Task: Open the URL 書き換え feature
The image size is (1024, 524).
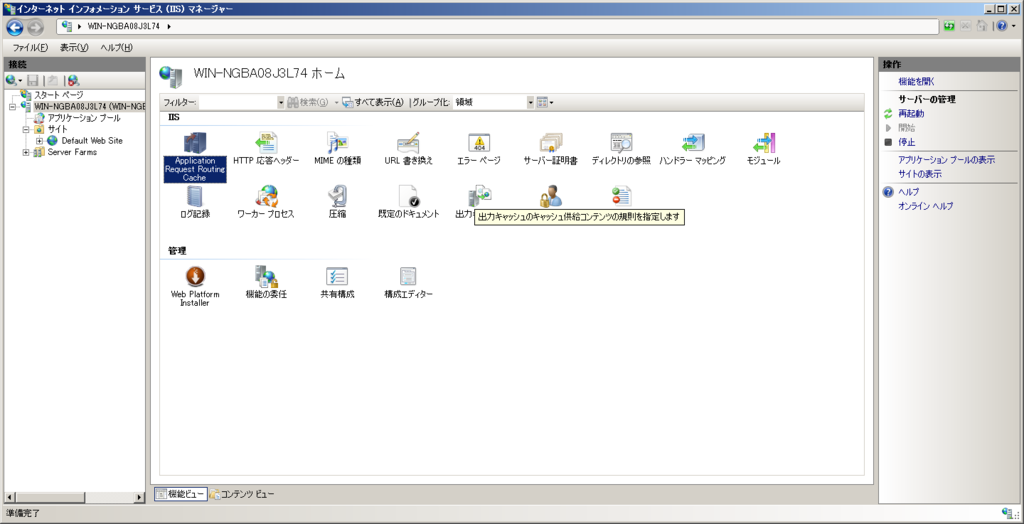Action: click(x=408, y=145)
